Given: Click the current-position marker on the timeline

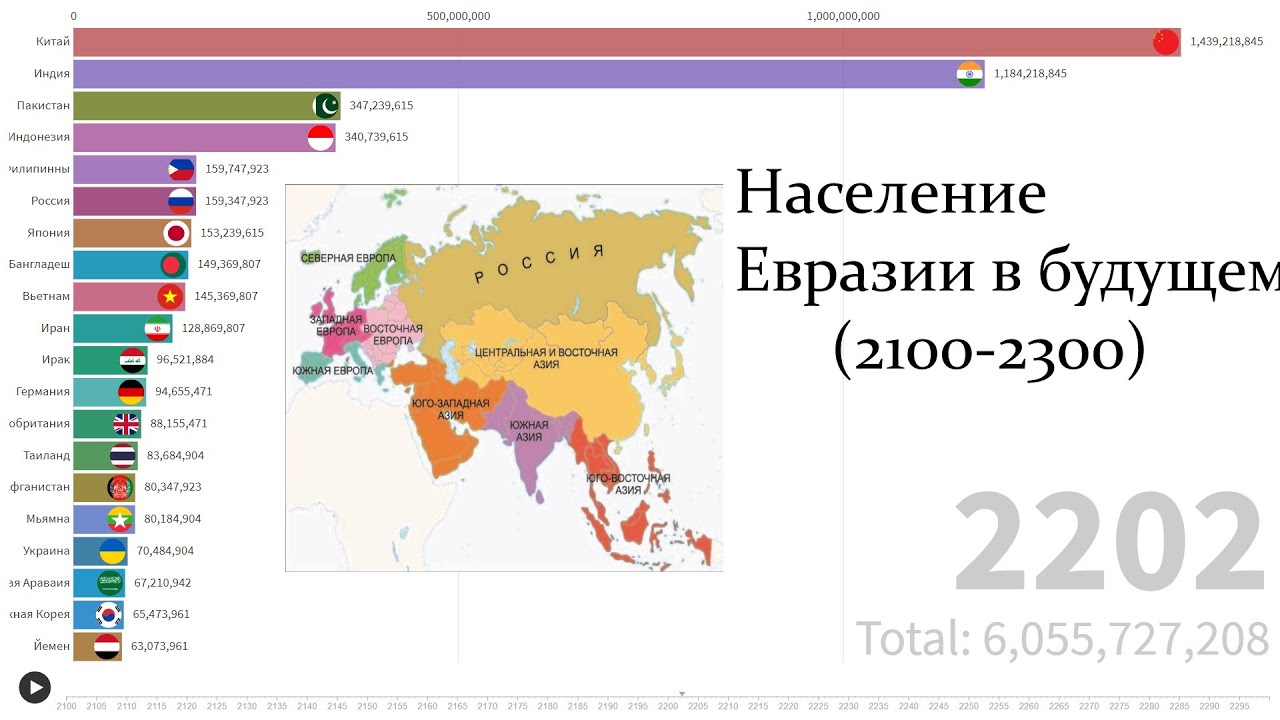Looking at the screenshot, I should click(x=682, y=693).
